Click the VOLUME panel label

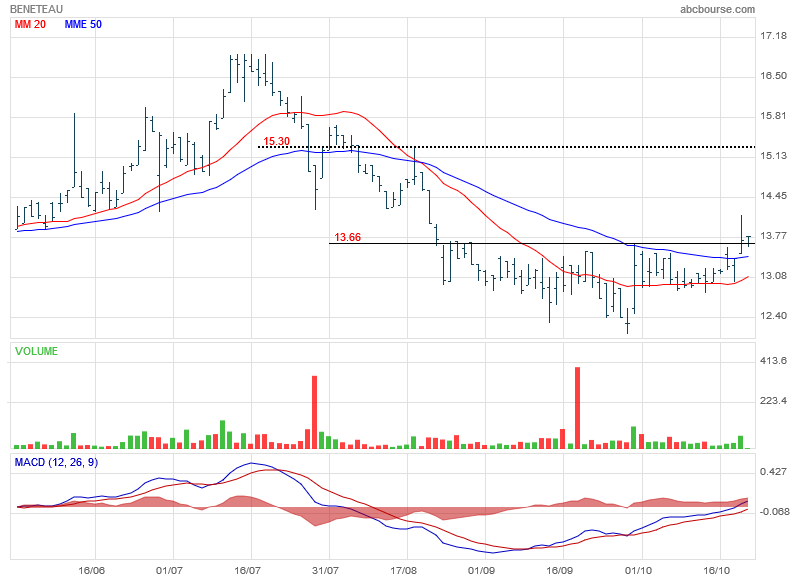[x=36, y=351]
